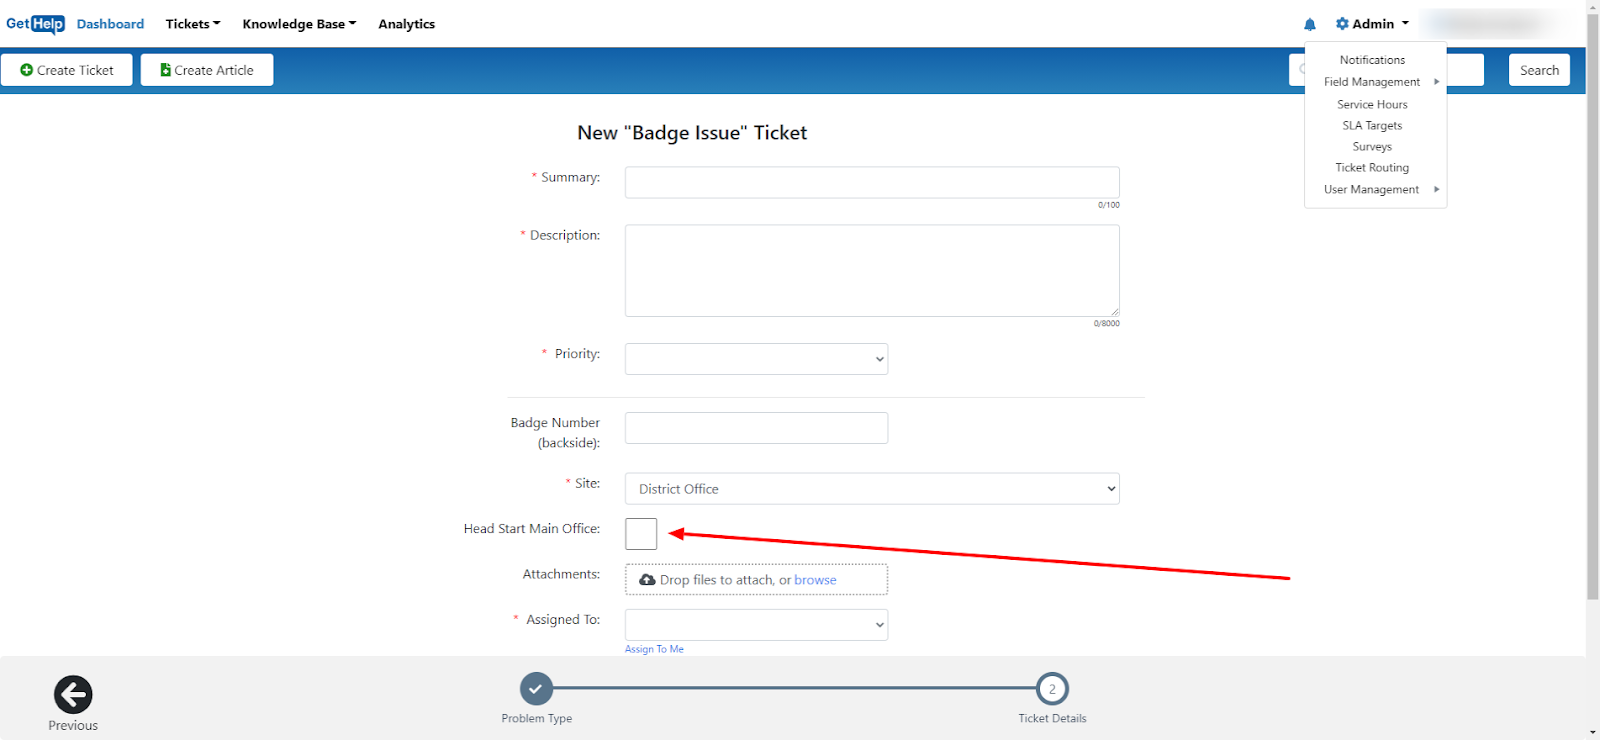
Task: Click the Assign To Me link
Action: tap(654, 649)
